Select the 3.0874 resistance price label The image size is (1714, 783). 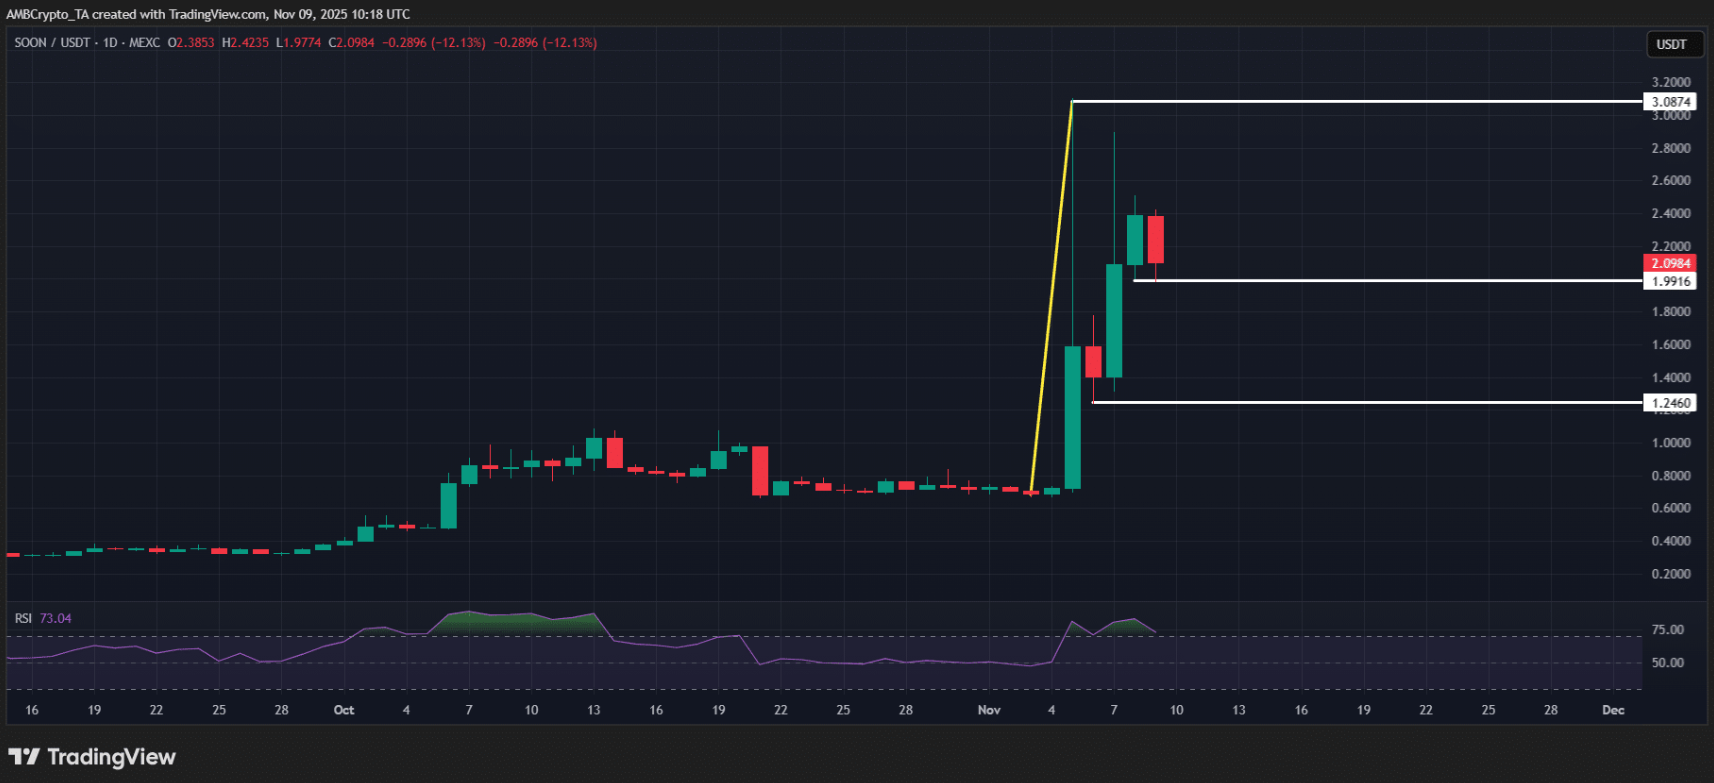point(1670,102)
